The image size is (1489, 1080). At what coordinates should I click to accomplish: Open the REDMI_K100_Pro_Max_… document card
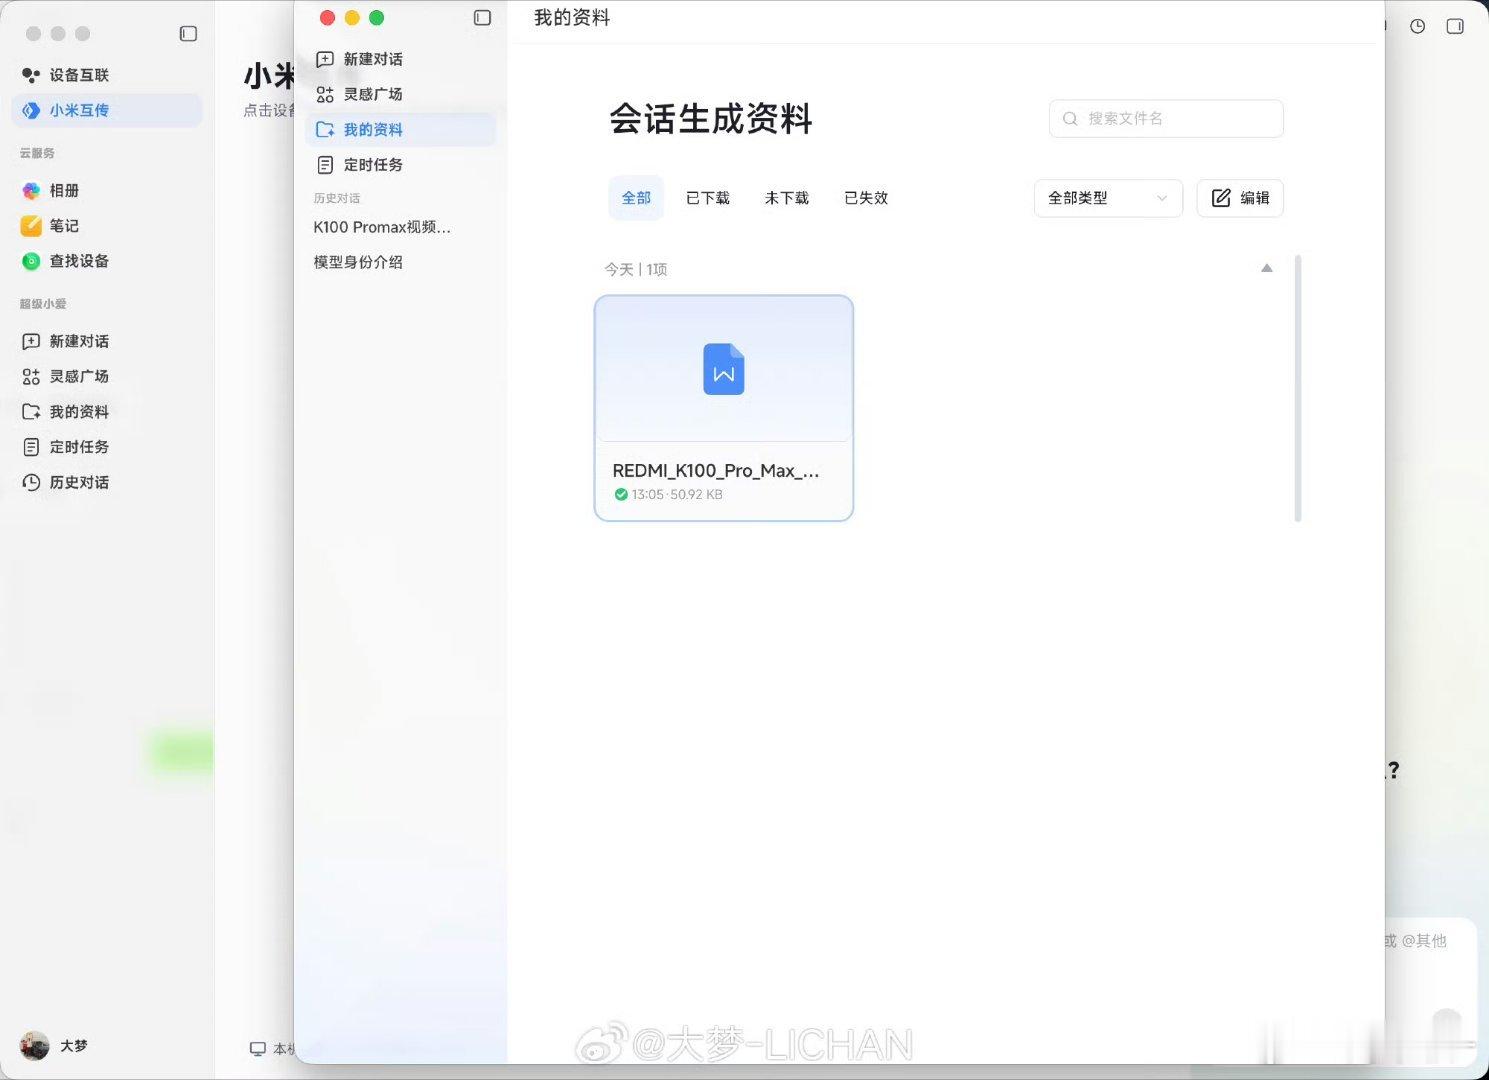tap(724, 408)
